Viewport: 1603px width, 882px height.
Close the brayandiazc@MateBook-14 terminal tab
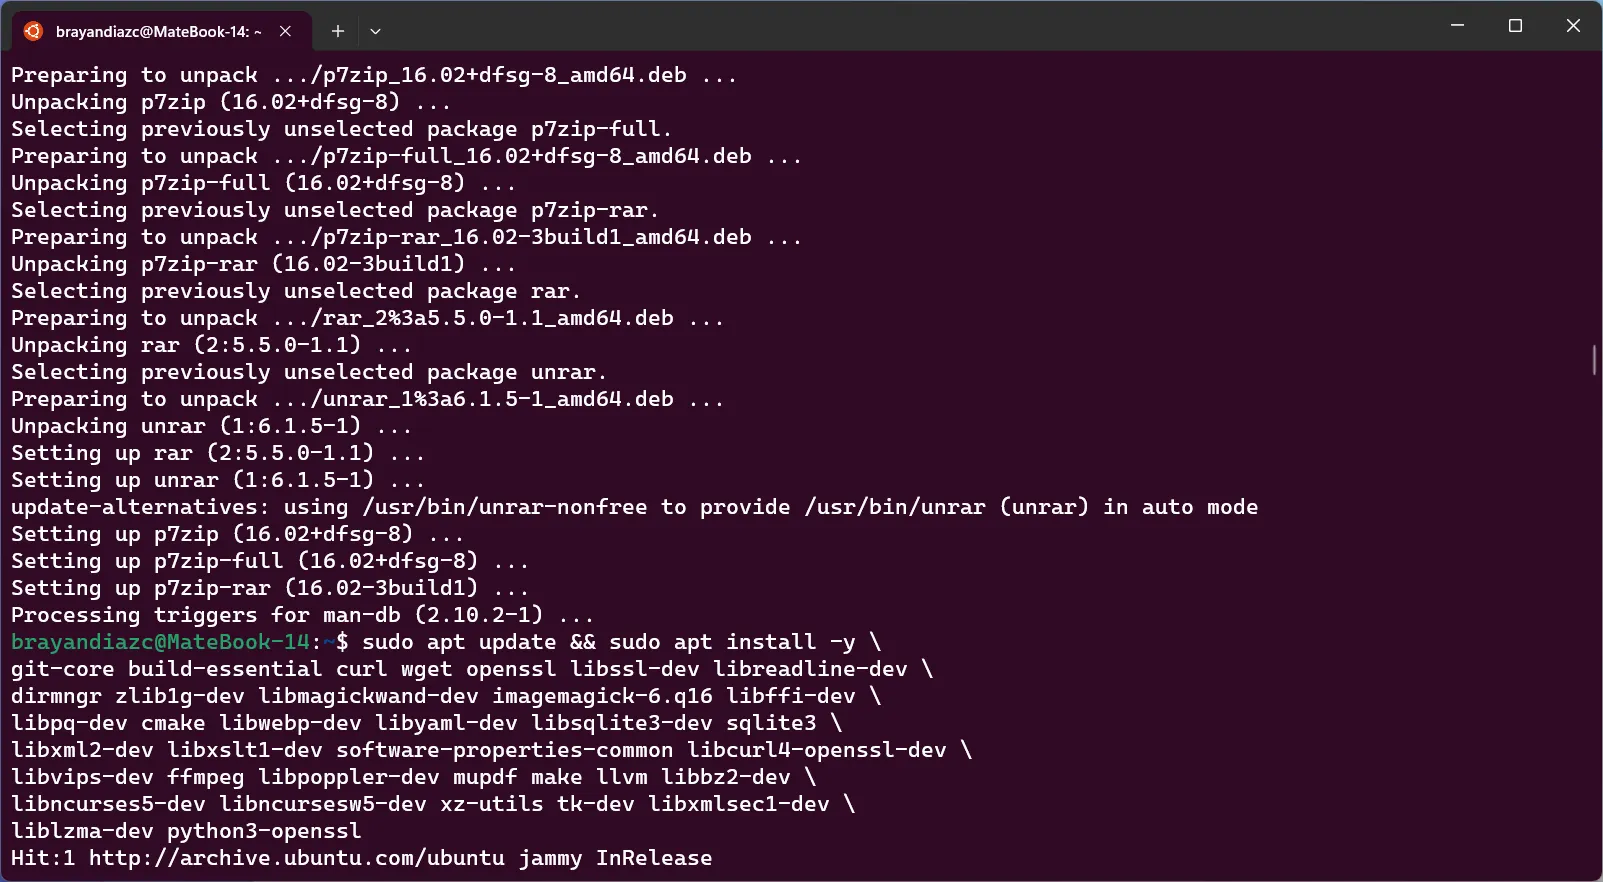pyautogui.click(x=286, y=31)
